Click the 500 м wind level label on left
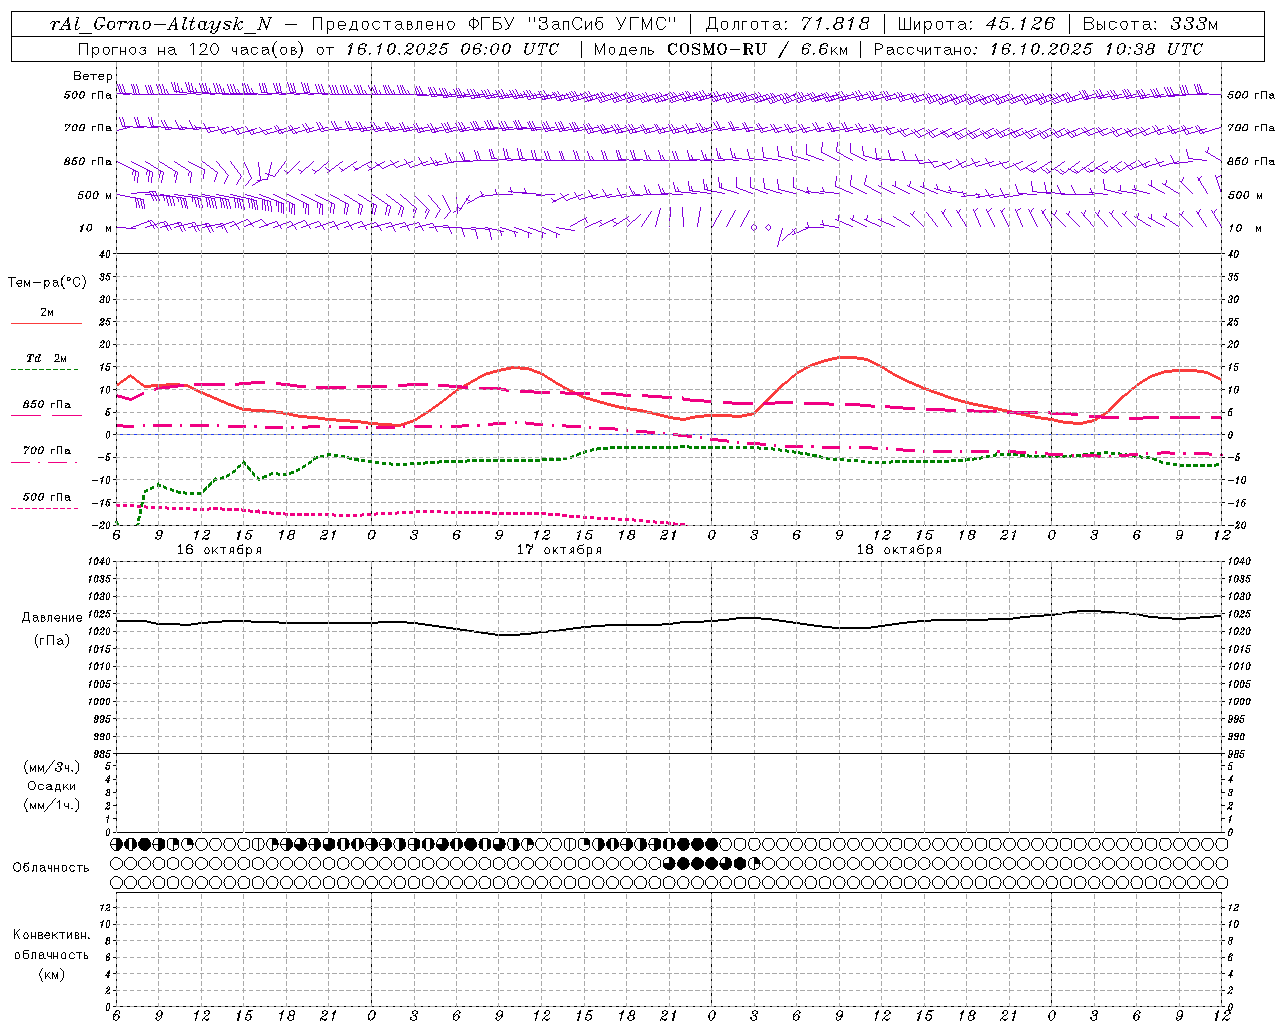 coord(95,195)
